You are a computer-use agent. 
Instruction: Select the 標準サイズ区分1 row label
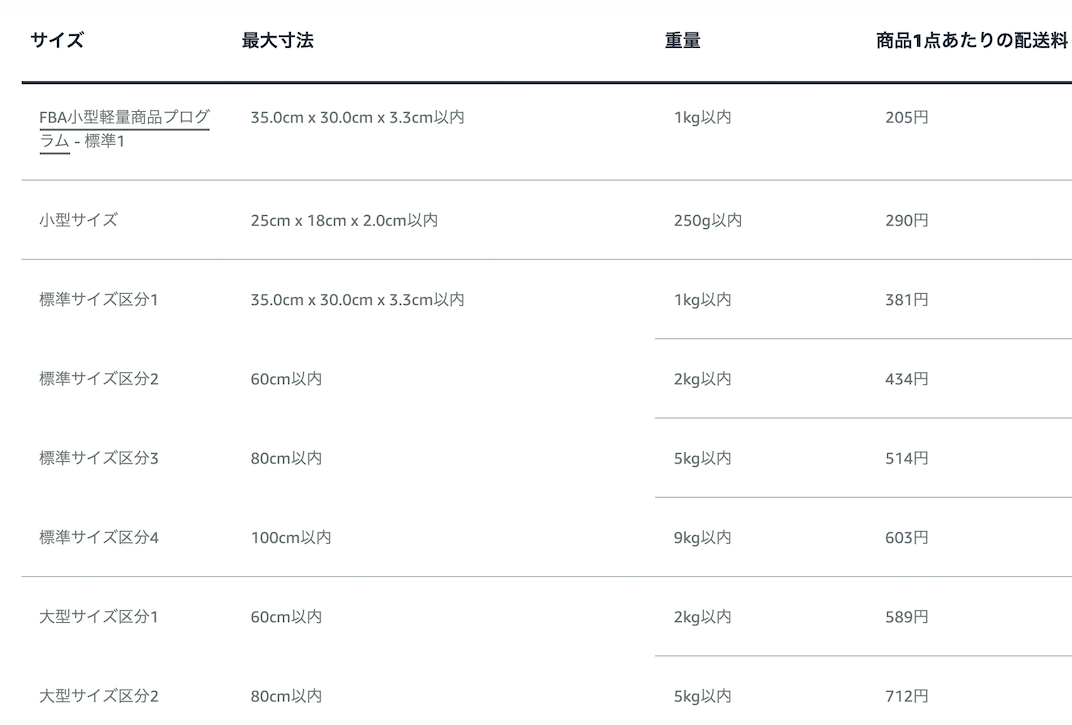click(x=98, y=300)
